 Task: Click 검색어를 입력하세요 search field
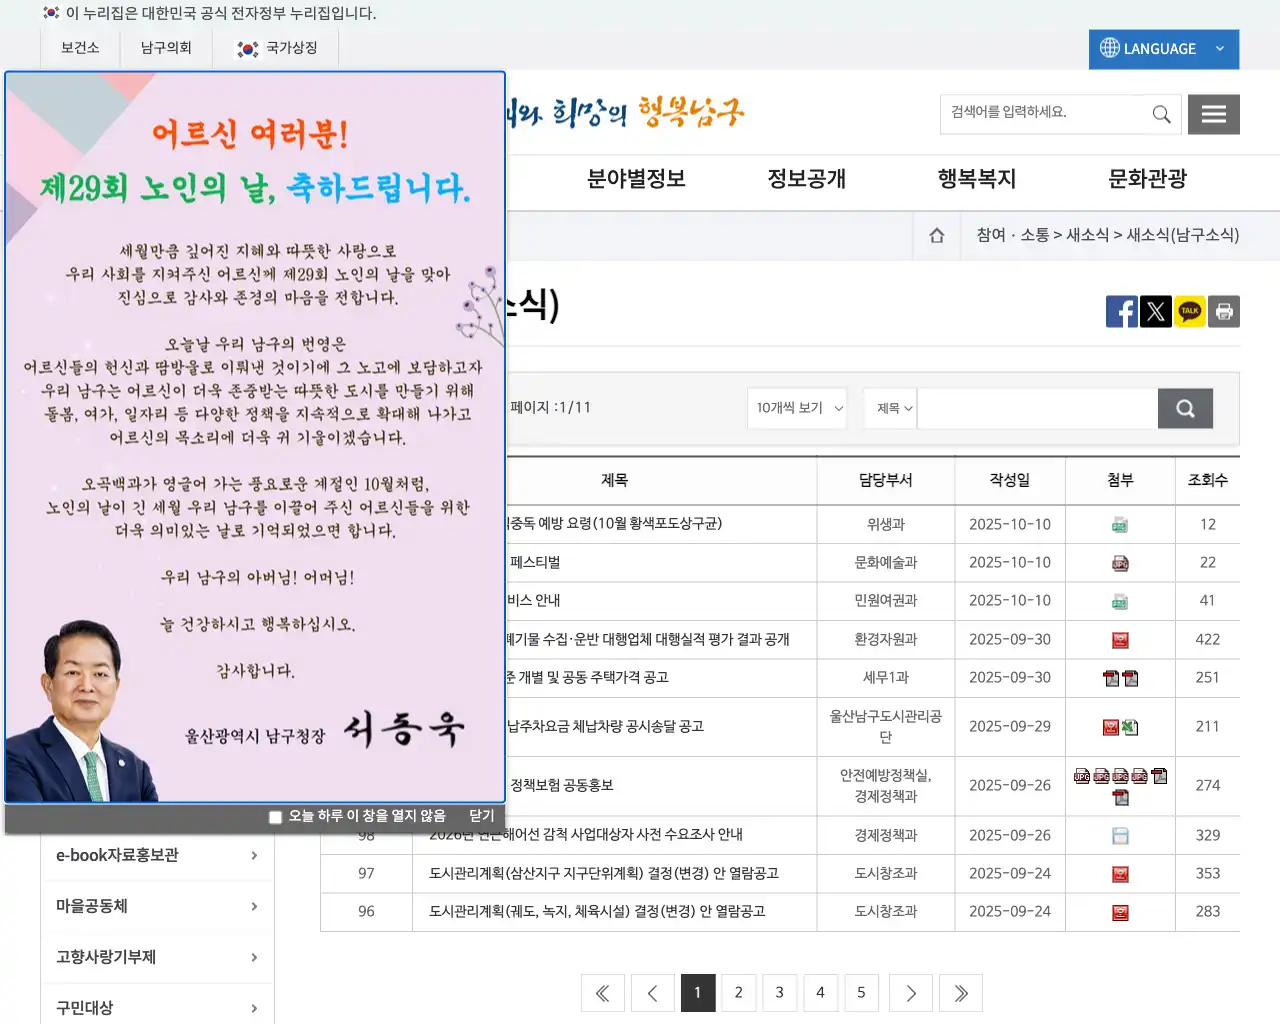(x=1040, y=113)
